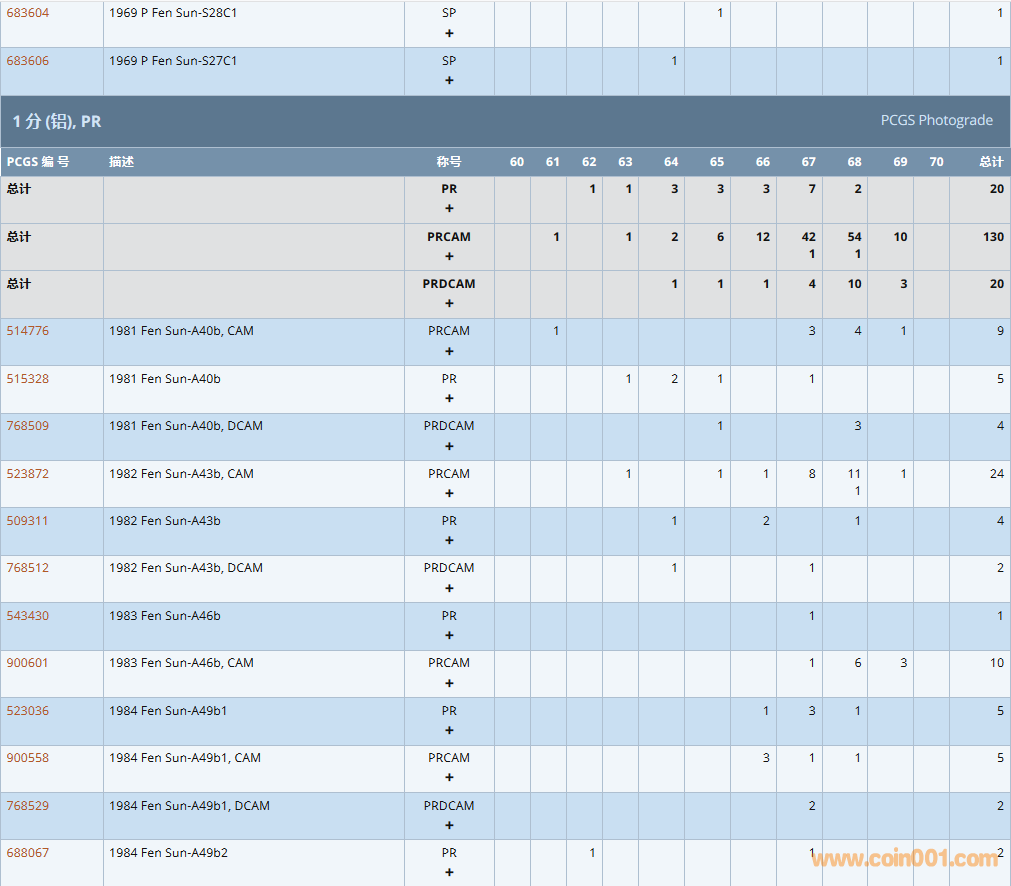Image resolution: width=1011 pixels, height=886 pixels.
Task: Open PCGS number 900601 link
Action: 28,663
